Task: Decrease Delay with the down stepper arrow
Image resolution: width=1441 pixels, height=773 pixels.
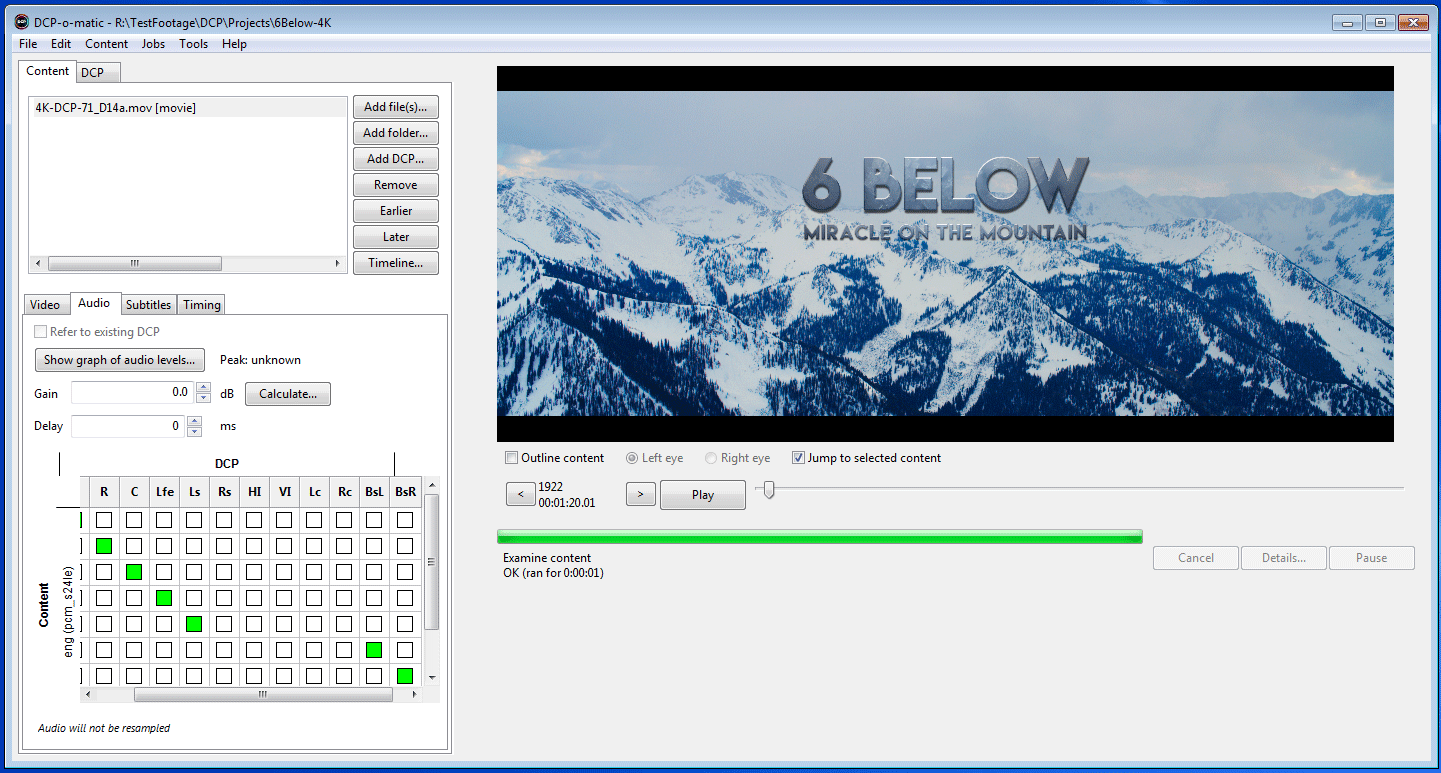Action: point(193,432)
